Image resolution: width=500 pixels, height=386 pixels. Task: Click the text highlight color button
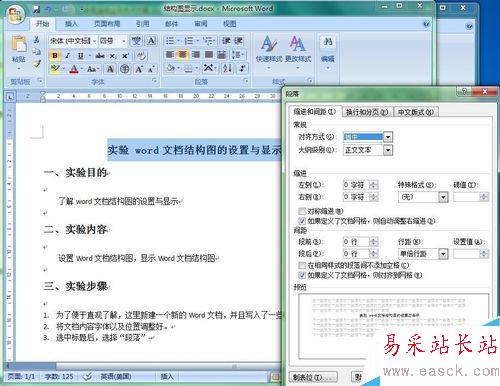[x=55, y=69]
